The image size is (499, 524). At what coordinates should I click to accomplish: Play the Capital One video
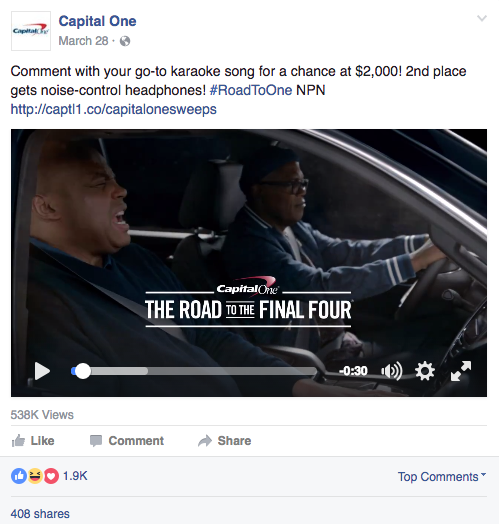[42, 371]
